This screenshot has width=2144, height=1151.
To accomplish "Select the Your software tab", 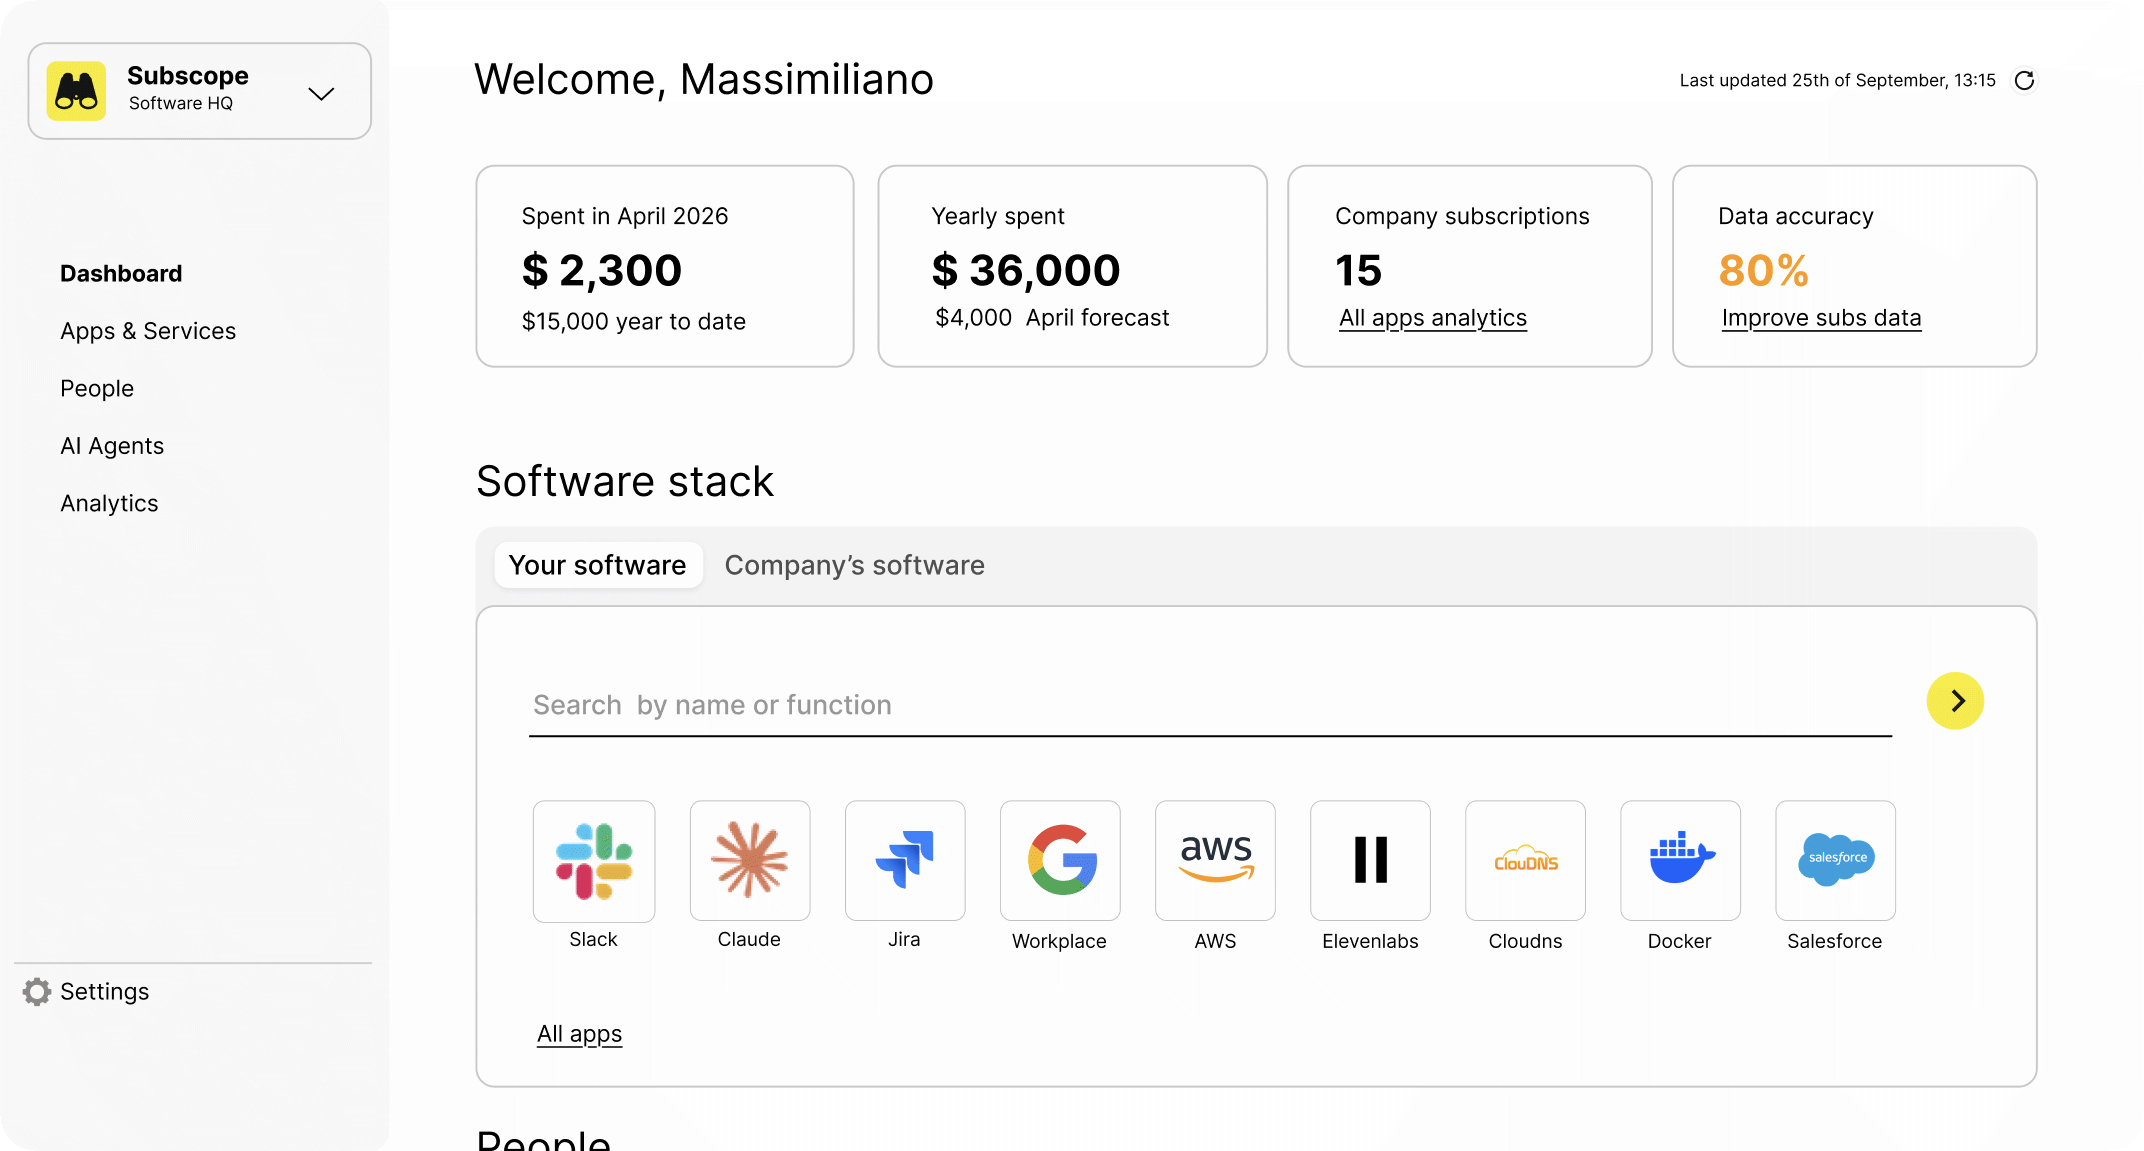I will coord(597,565).
